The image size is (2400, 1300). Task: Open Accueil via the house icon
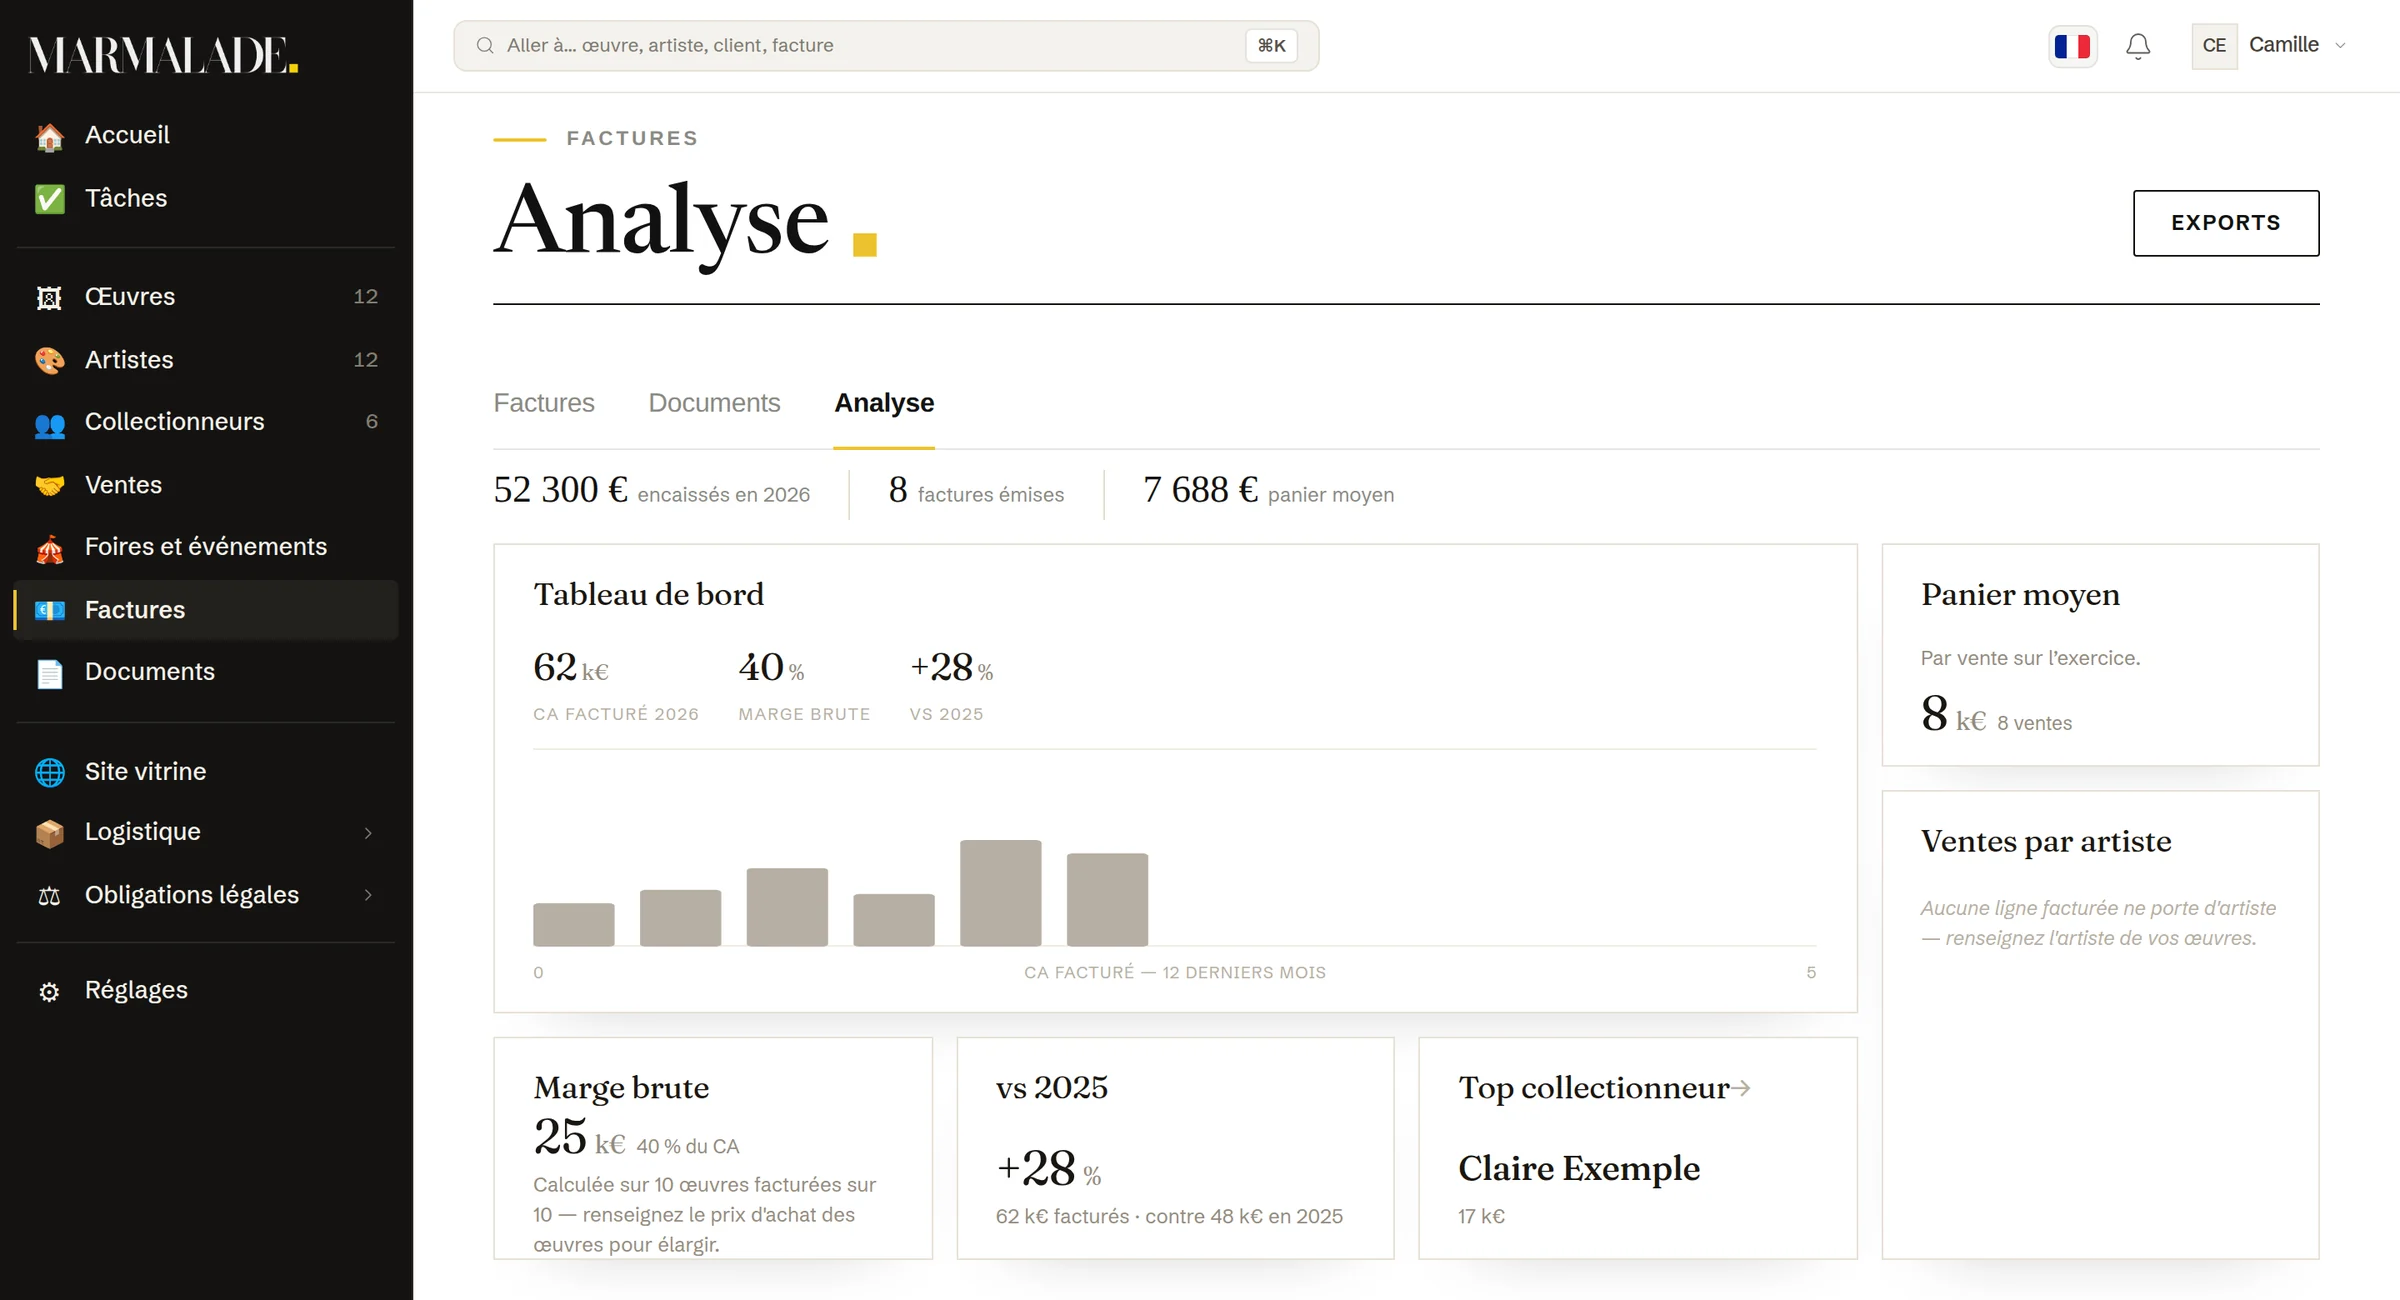pyautogui.click(x=49, y=136)
